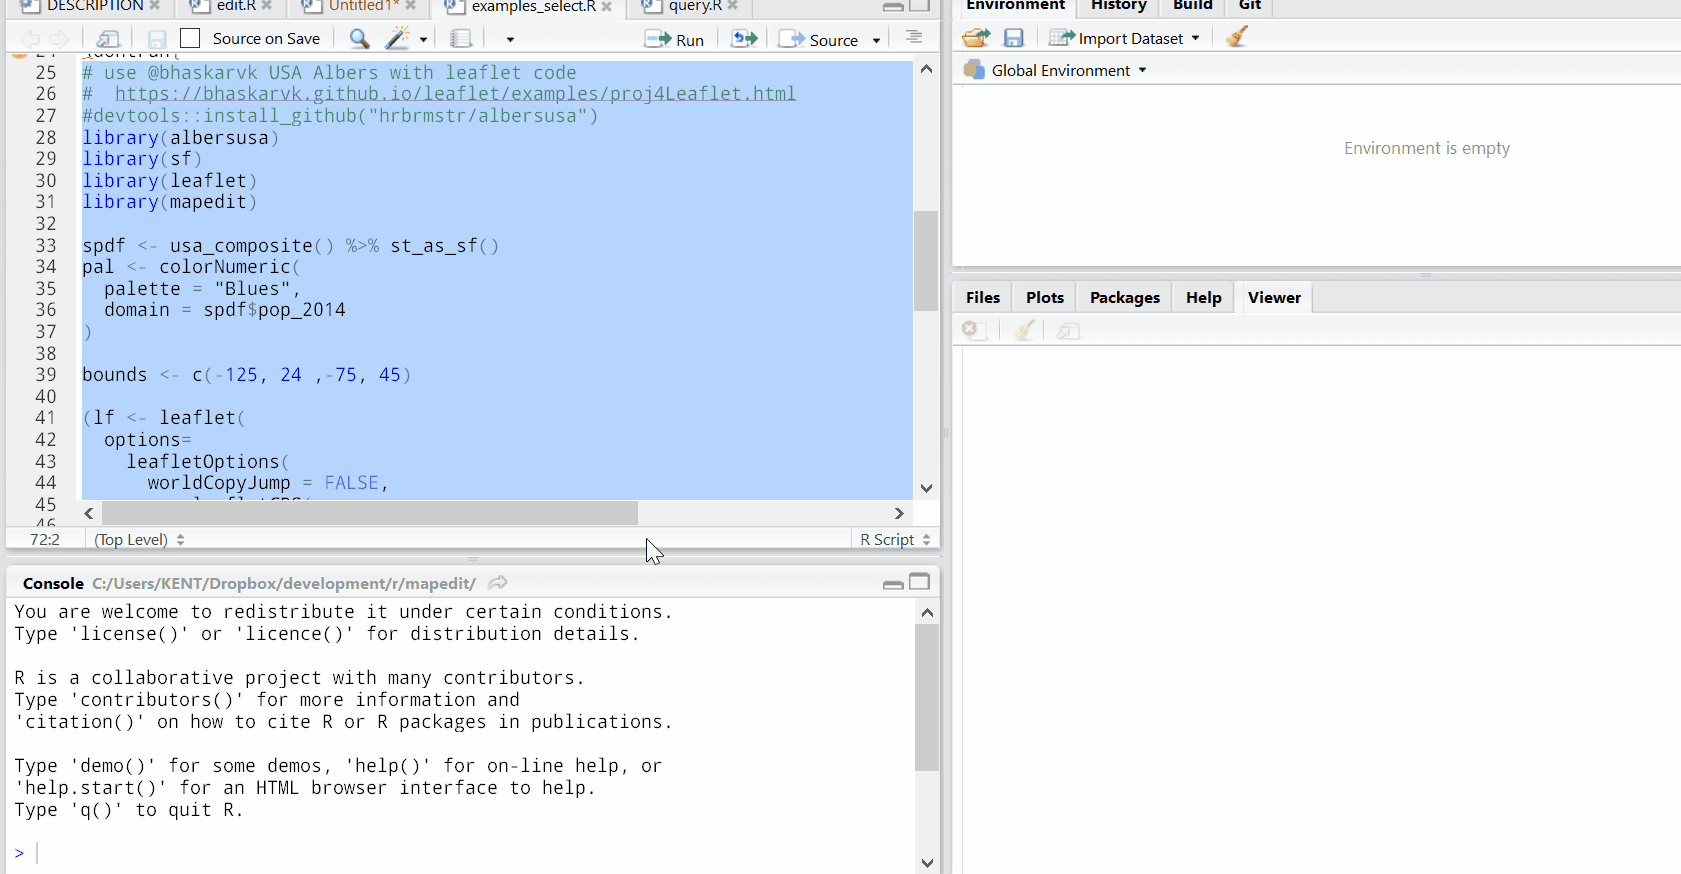Select the Viewer tab
Viewport: 1681px width, 874px height.
(1274, 298)
